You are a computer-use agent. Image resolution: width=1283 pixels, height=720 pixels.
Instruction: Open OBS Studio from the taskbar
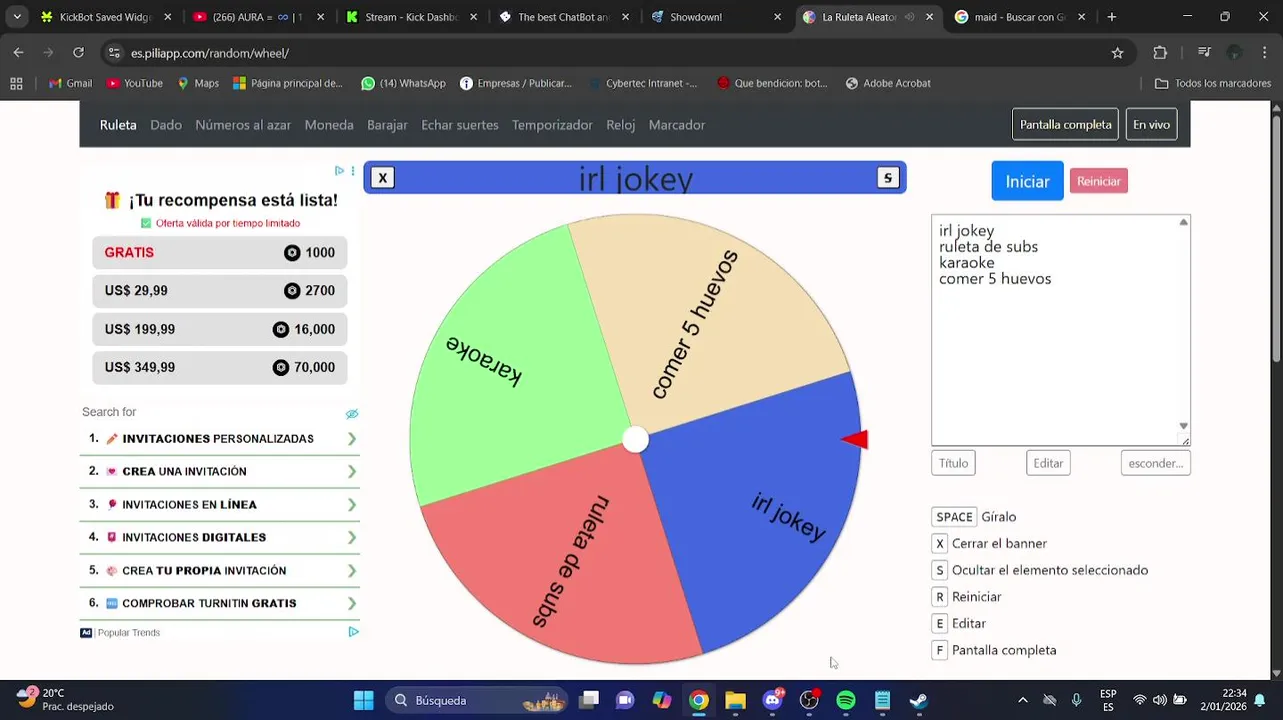(809, 700)
